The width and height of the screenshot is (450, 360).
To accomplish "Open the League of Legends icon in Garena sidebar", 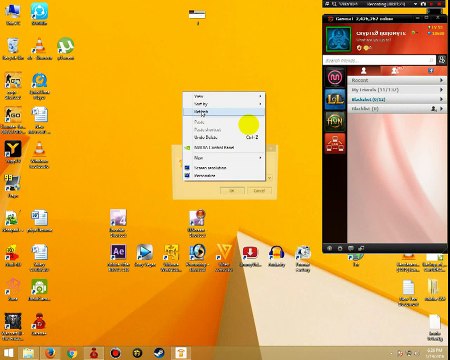I will coord(335,99).
